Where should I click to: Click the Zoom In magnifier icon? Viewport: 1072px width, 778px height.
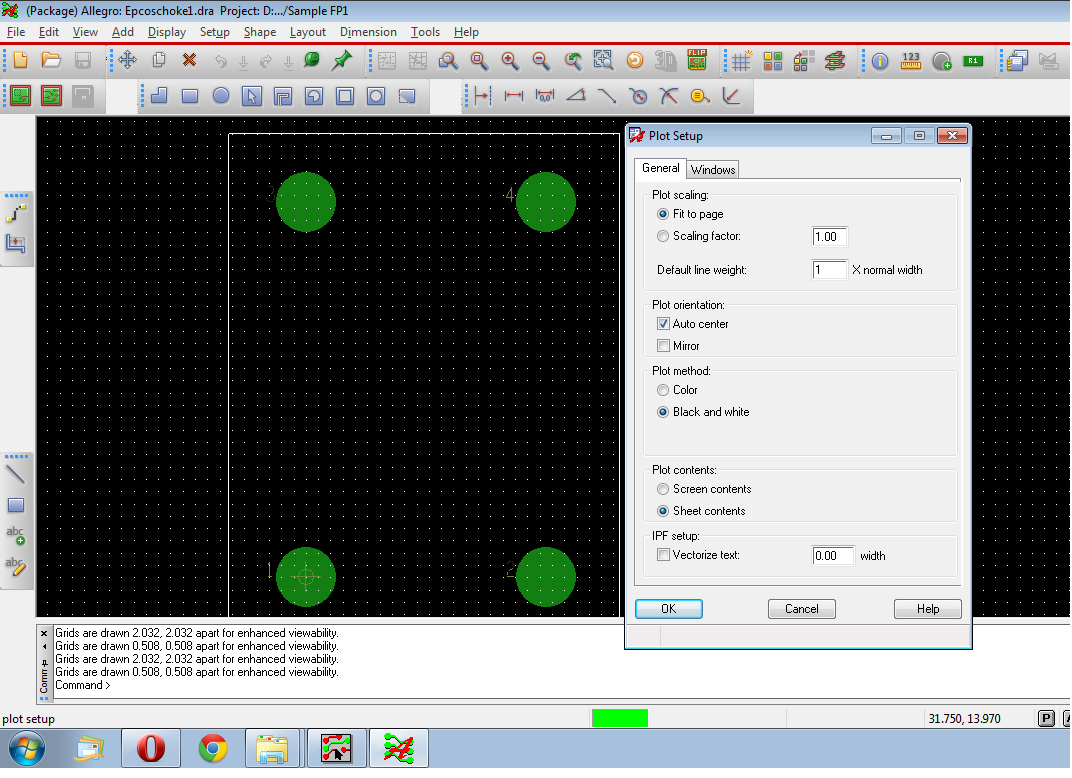tap(510, 61)
